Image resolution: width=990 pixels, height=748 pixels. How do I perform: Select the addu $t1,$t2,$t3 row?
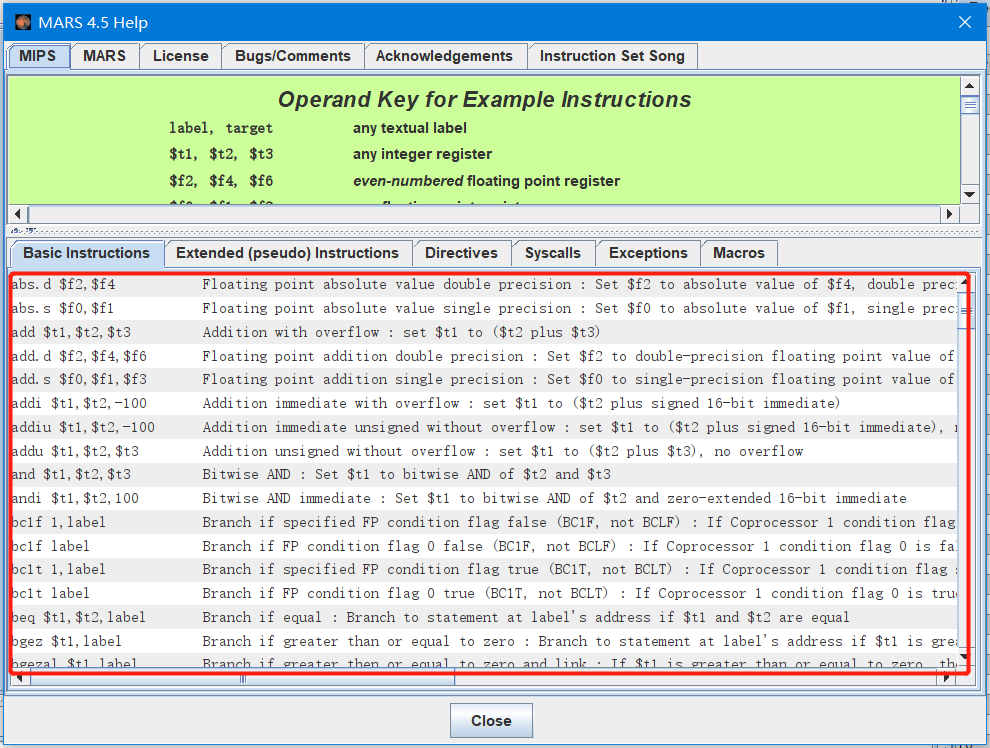[x=484, y=451]
